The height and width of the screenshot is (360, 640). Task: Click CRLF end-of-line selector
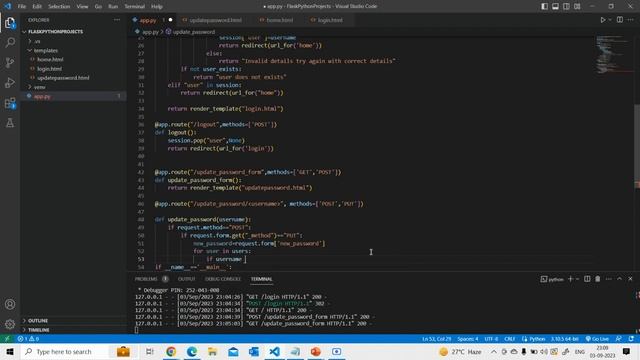509,339
